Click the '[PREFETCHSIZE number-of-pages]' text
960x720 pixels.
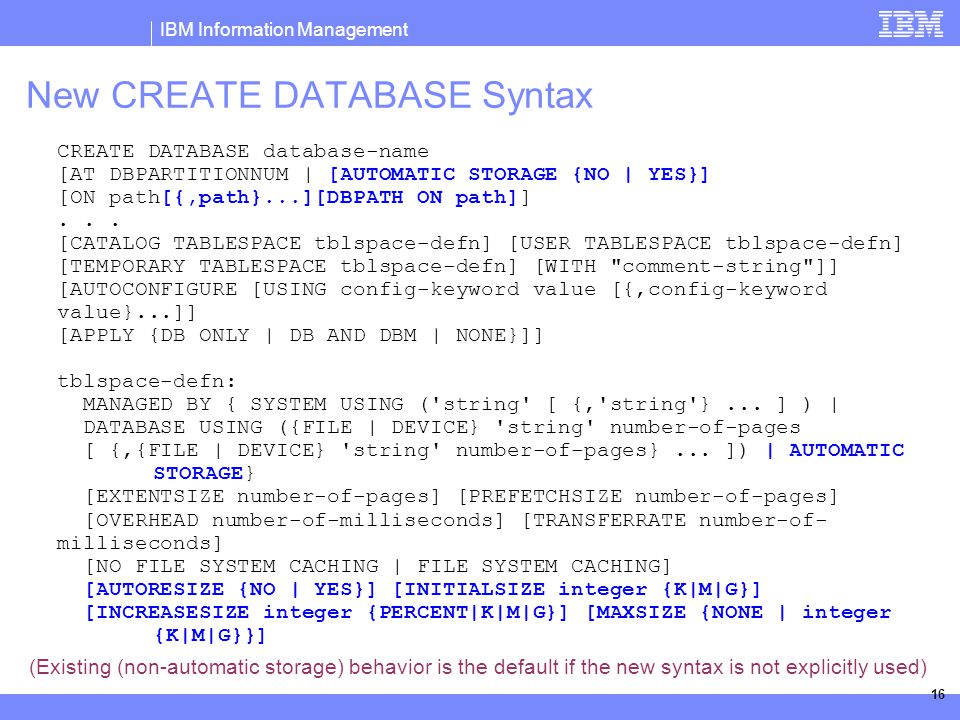pos(648,497)
